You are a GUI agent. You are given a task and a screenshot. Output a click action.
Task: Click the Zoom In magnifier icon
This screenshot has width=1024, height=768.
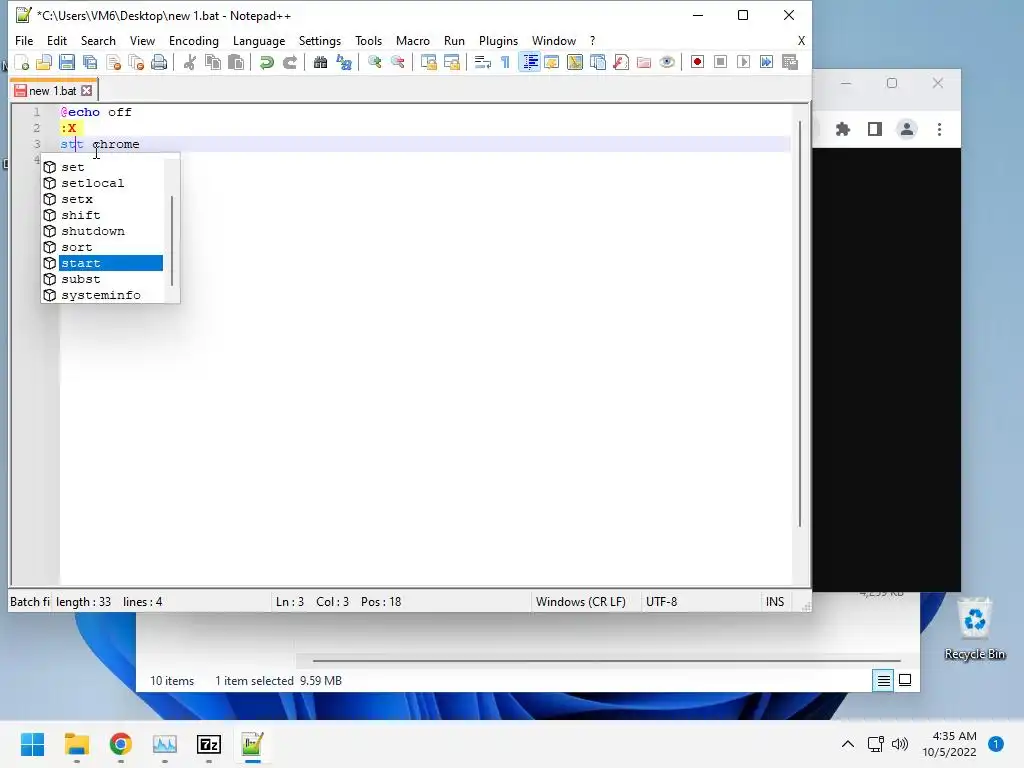[x=374, y=63]
